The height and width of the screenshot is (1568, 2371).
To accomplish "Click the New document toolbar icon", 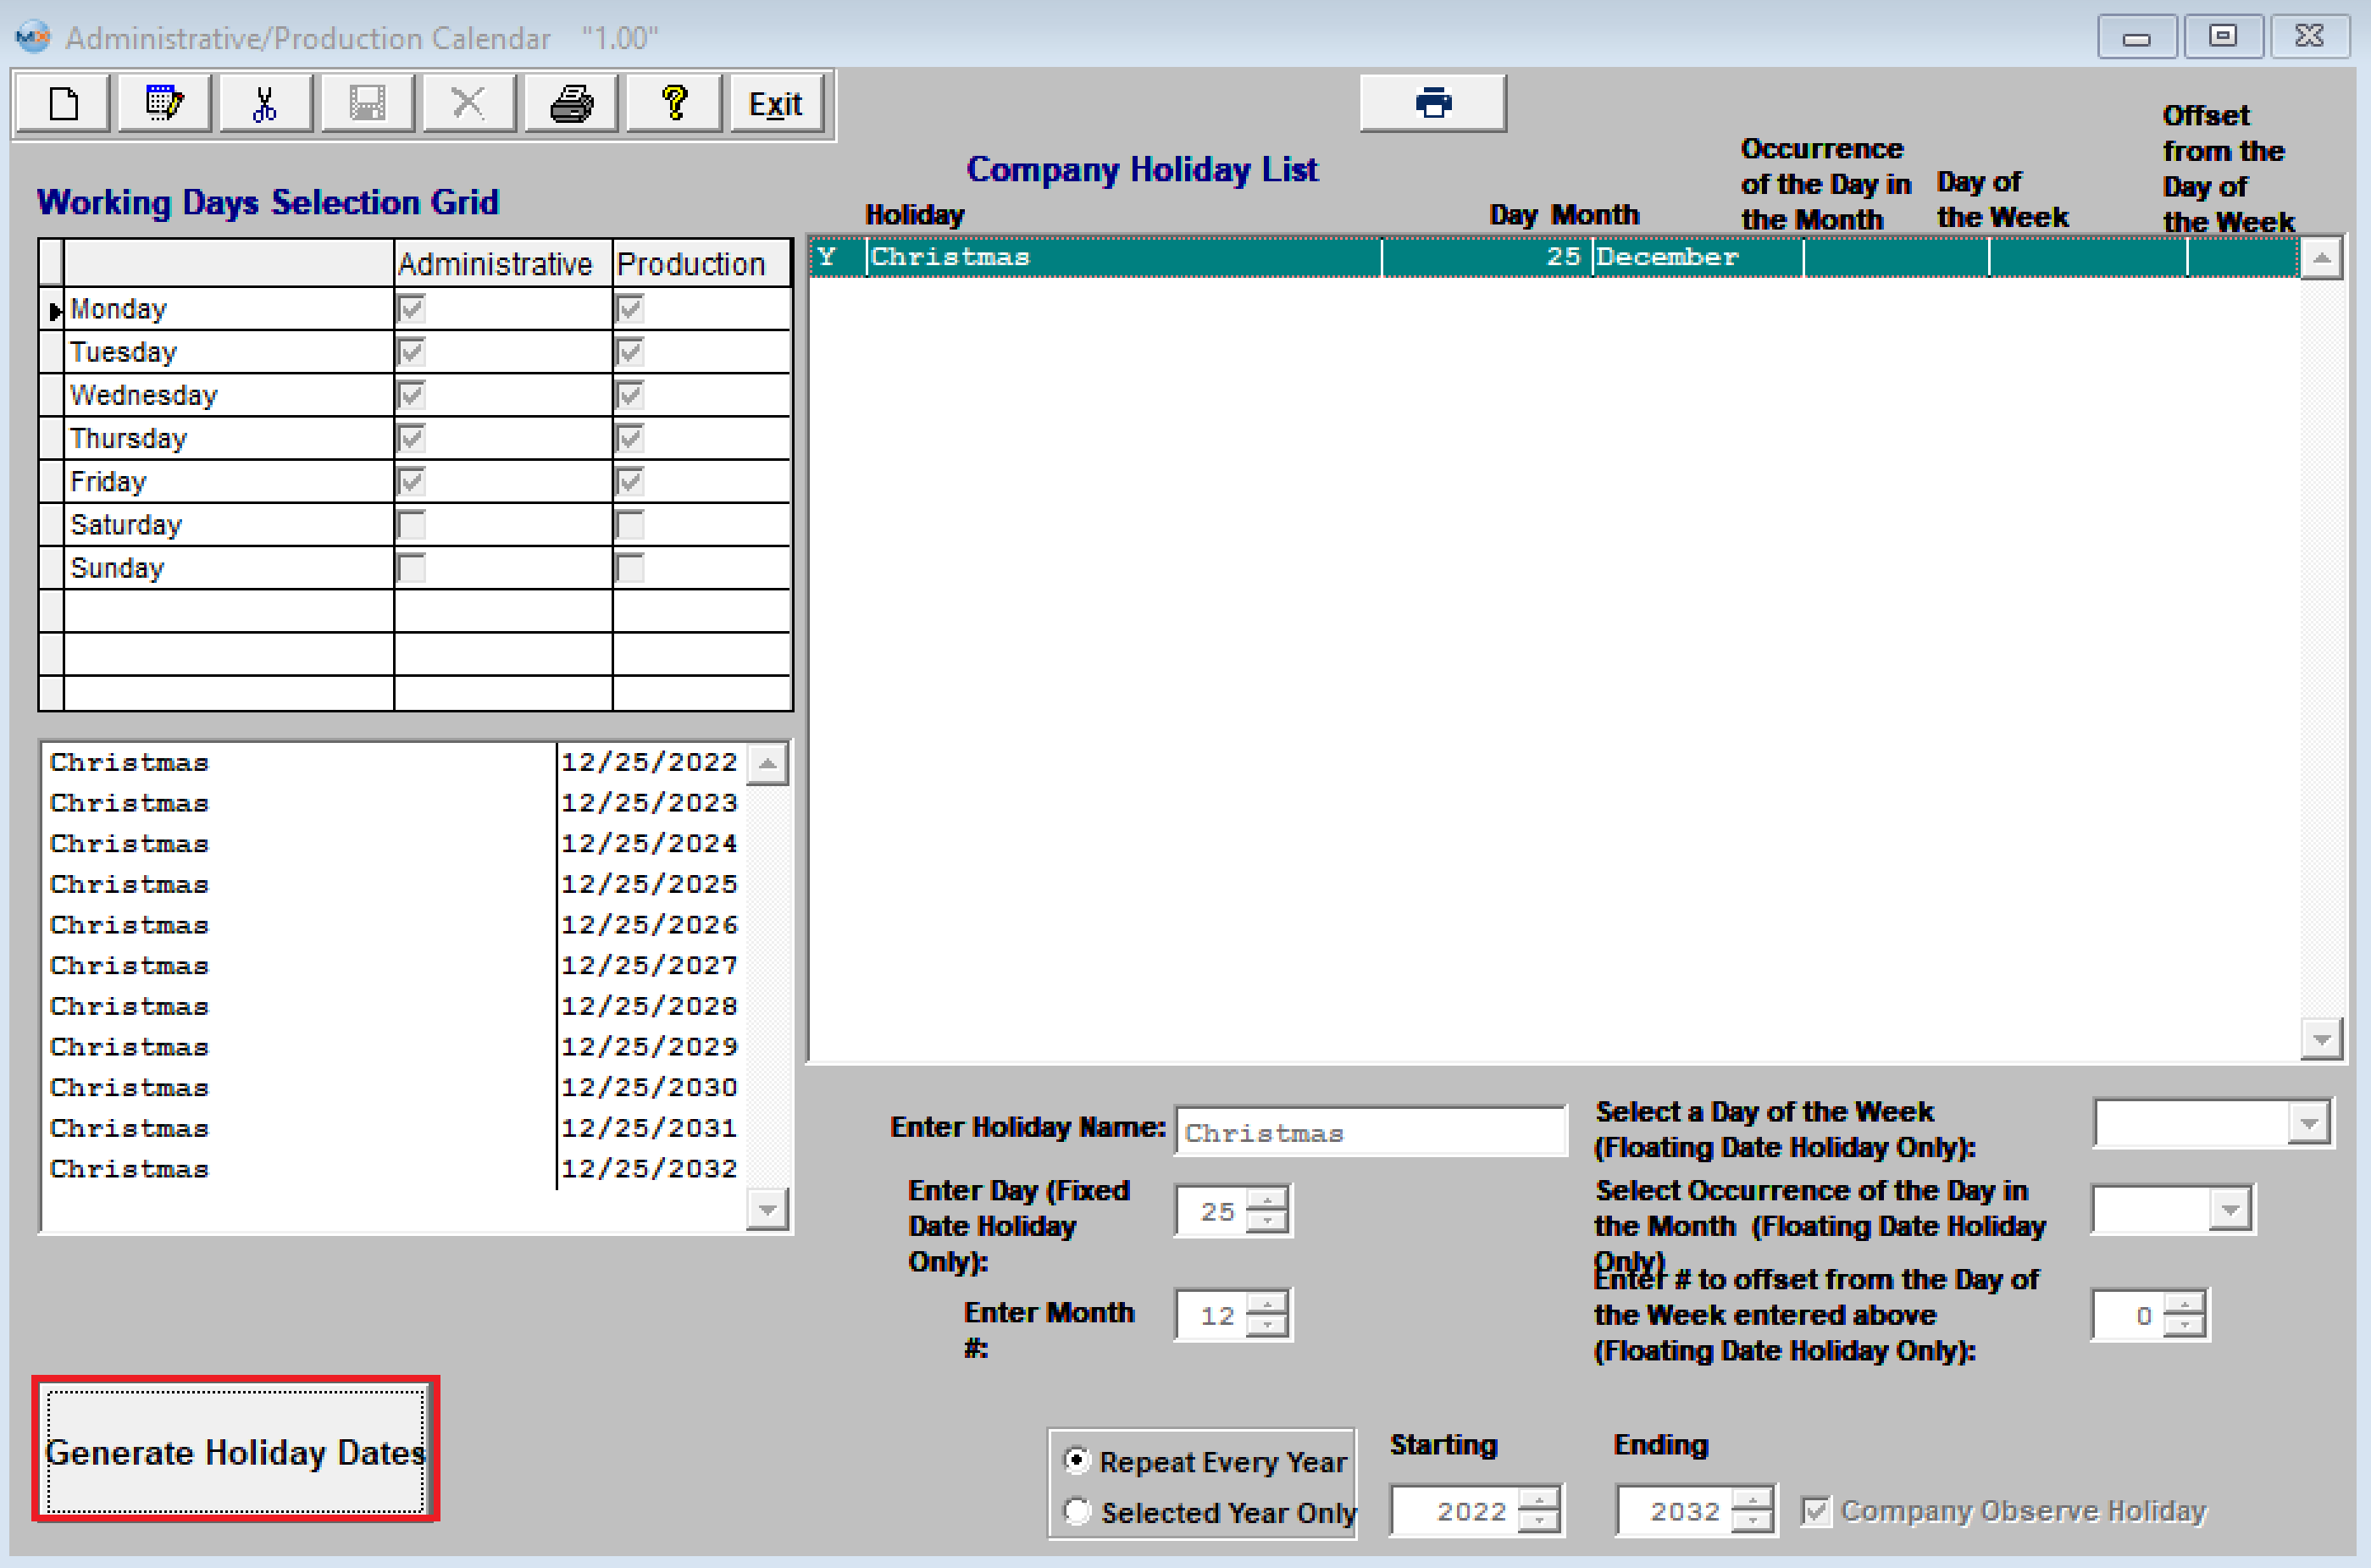I will click(x=64, y=103).
